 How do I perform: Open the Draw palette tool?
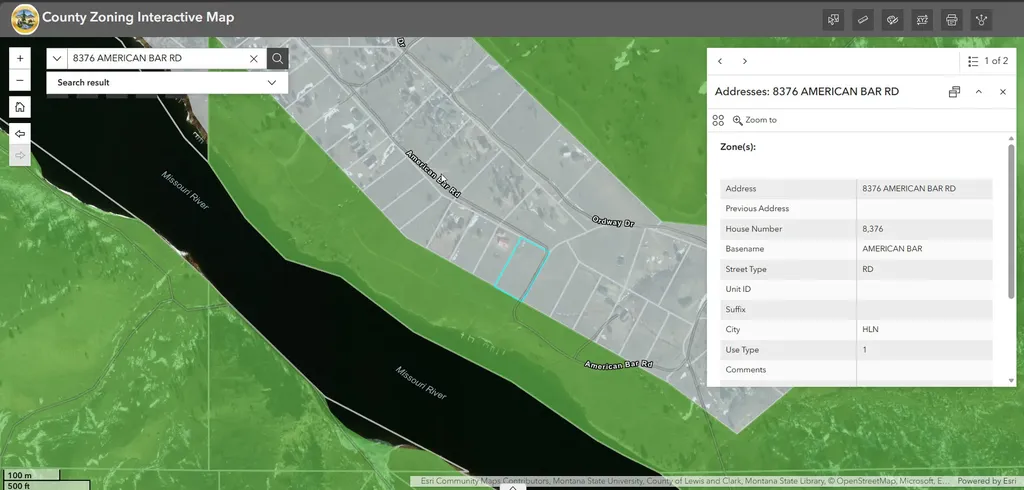[x=892, y=20]
